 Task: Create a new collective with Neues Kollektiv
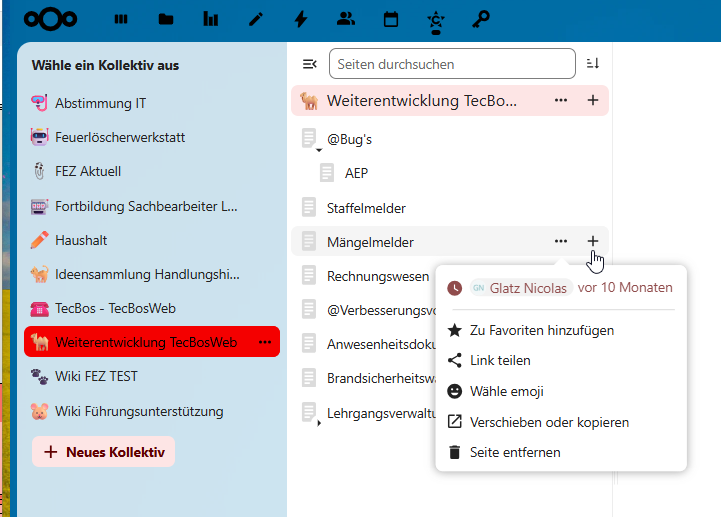click(x=103, y=452)
